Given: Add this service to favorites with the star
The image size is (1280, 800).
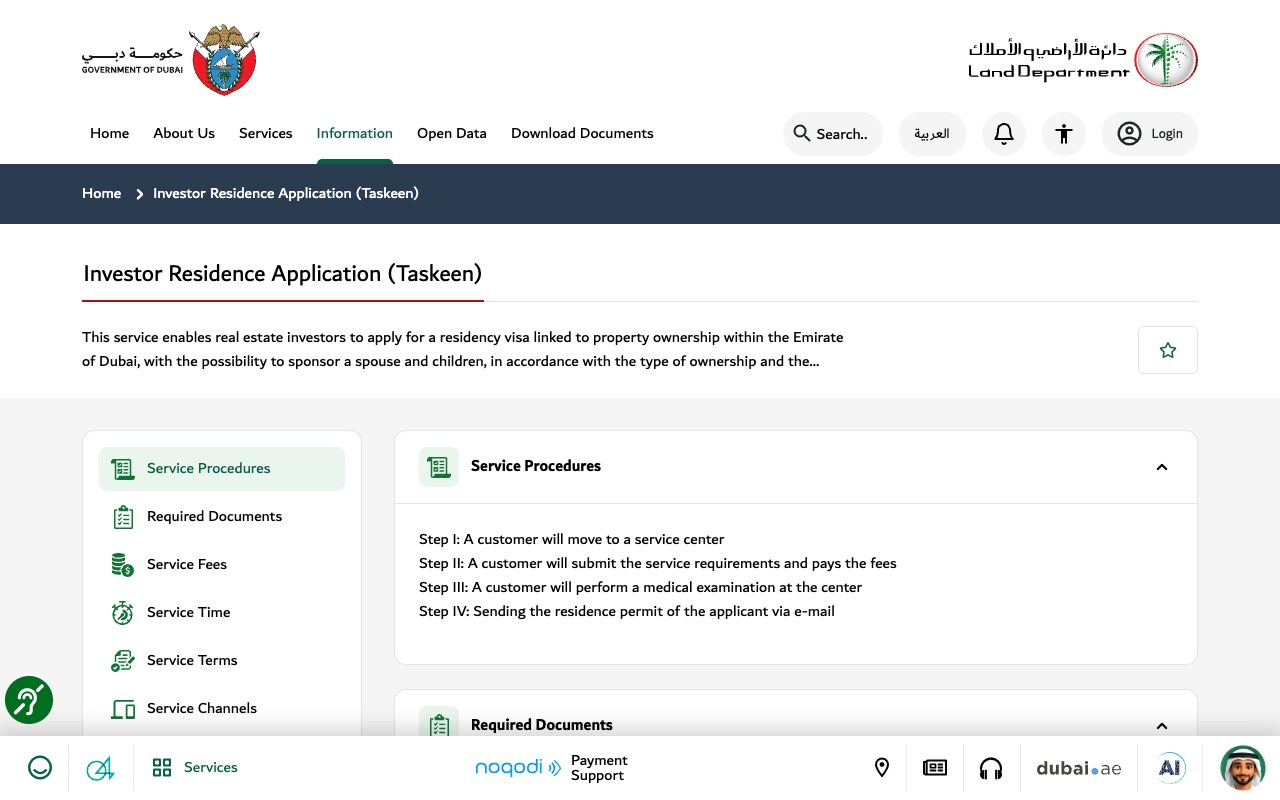Looking at the screenshot, I should coord(1168,350).
